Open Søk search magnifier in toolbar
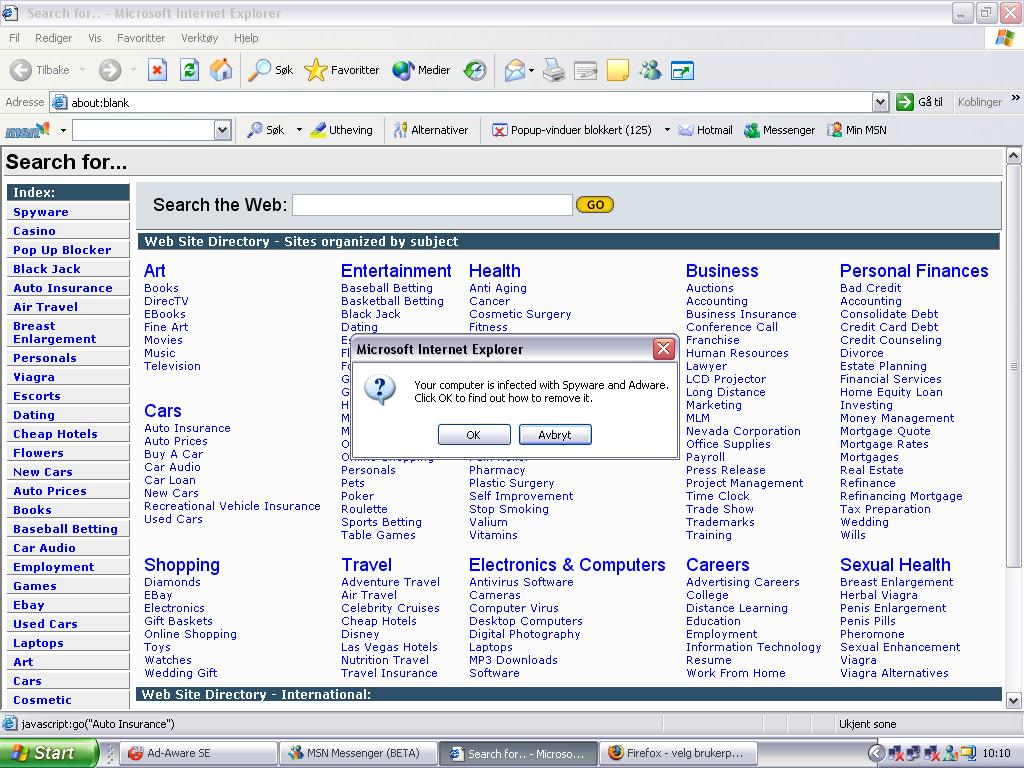The image size is (1024, 768). tap(270, 70)
